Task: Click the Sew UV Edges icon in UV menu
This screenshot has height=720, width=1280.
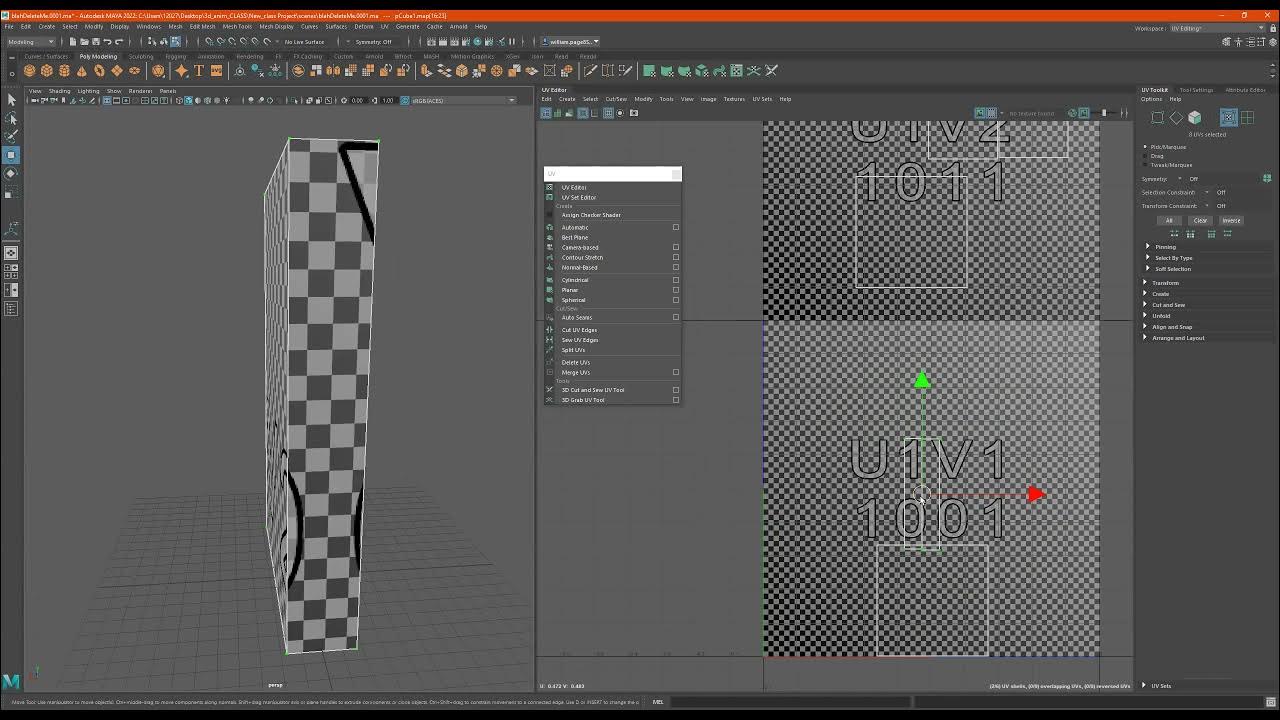Action: click(x=549, y=340)
